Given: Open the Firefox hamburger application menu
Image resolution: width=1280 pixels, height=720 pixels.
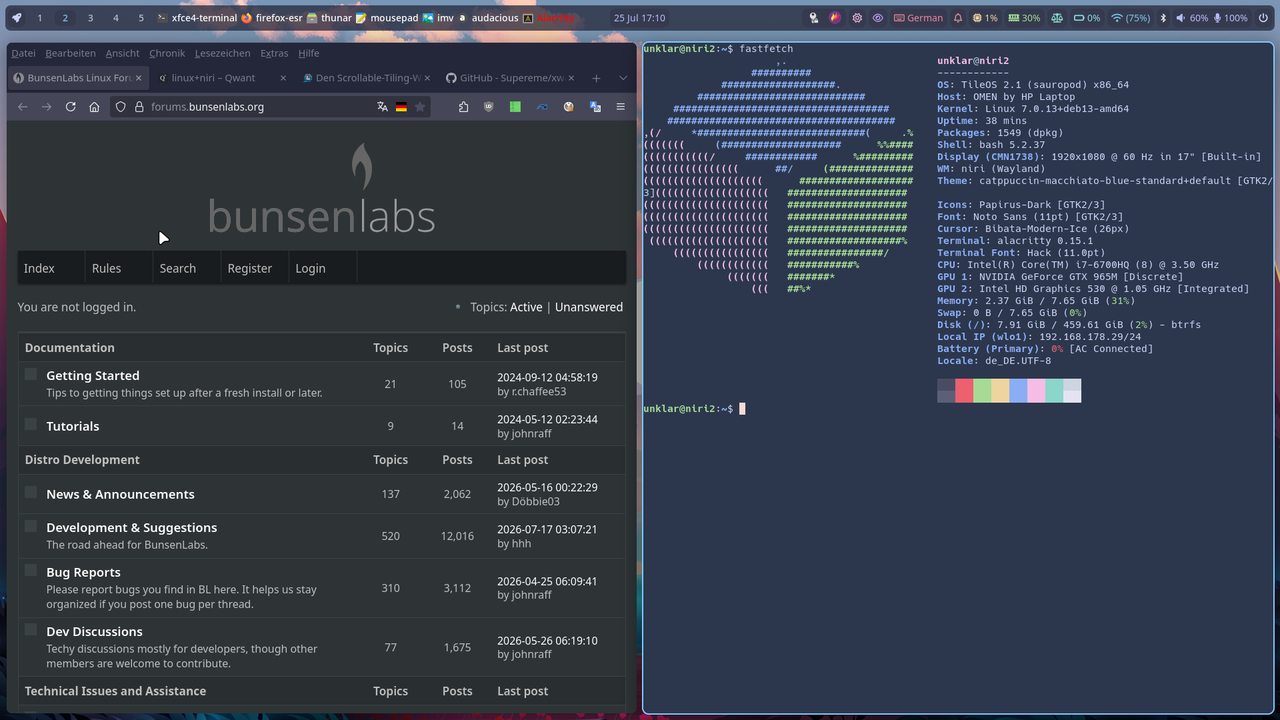Looking at the screenshot, I should pos(620,107).
